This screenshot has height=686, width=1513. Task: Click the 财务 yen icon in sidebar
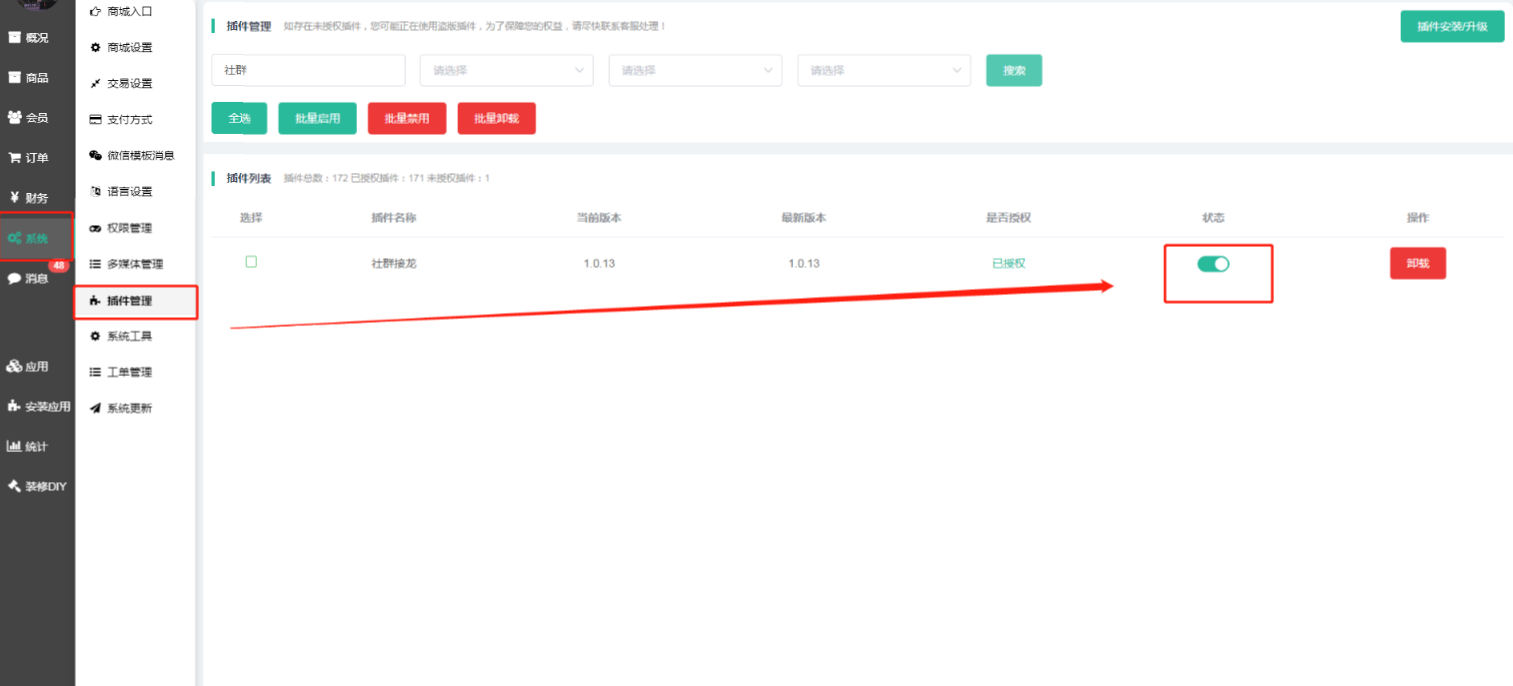click(x=15, y=197)
